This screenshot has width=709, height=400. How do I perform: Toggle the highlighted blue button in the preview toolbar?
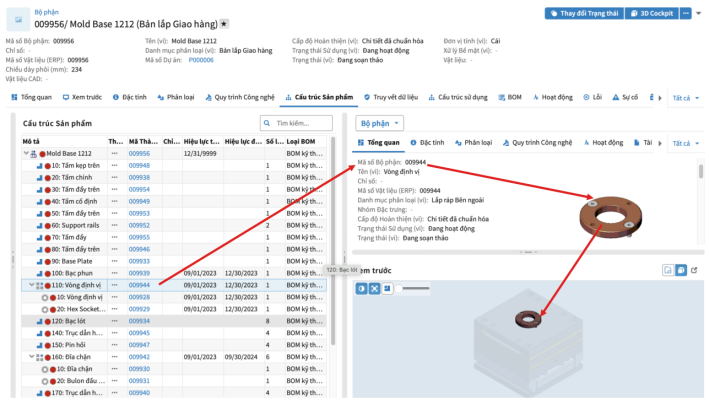coord(374,288)
